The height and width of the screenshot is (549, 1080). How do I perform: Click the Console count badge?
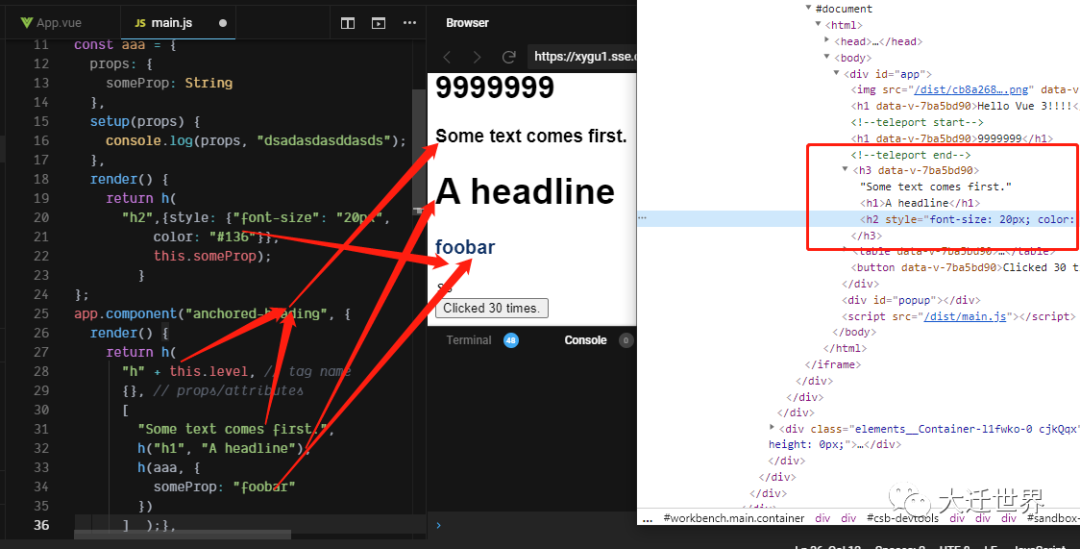click(x=625, y=340)
